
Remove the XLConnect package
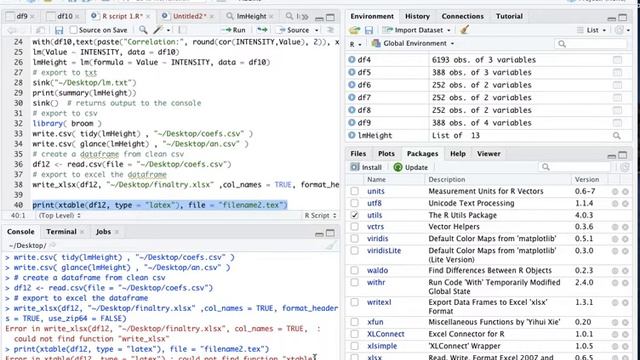(x=625, y=334)
